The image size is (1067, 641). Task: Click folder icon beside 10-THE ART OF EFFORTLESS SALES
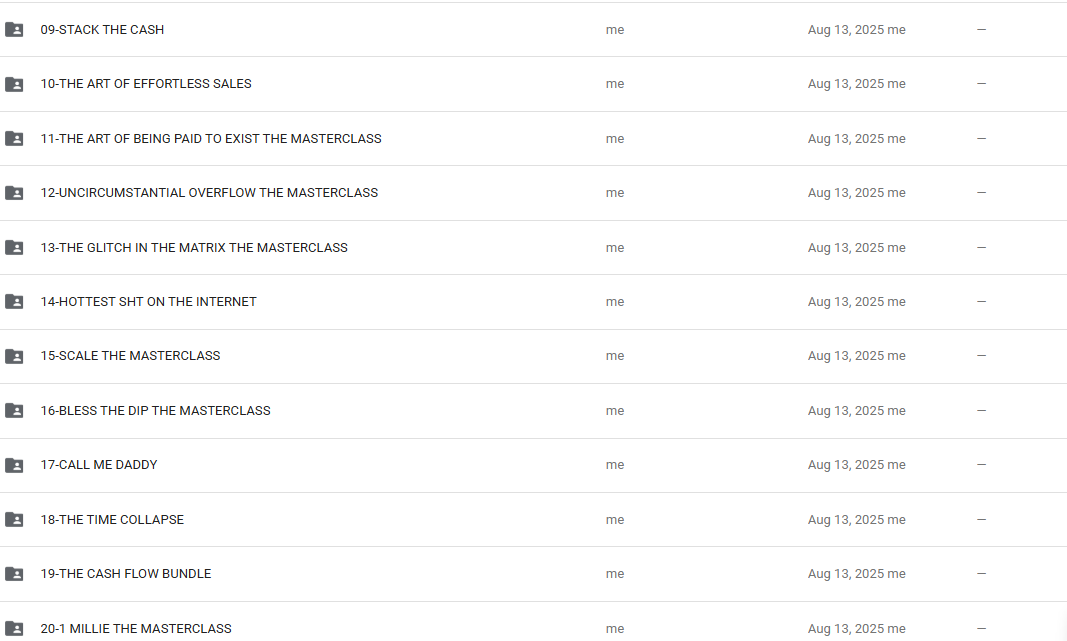point(14,84)
